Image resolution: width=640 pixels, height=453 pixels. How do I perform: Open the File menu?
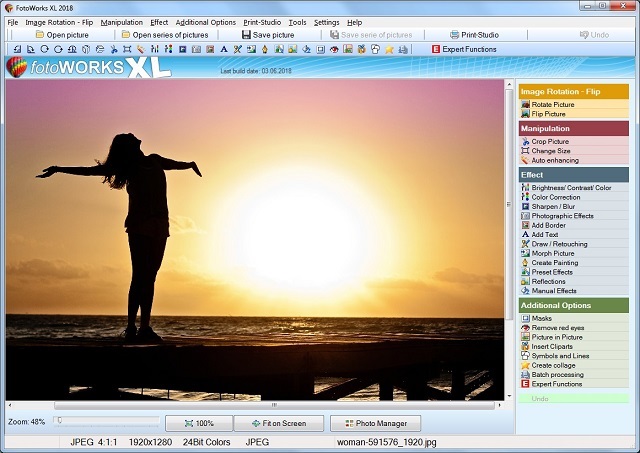pos(13,22)
